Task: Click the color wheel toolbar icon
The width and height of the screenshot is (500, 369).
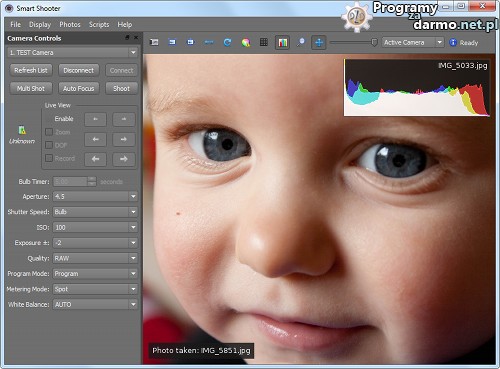Action: (246, 42)
